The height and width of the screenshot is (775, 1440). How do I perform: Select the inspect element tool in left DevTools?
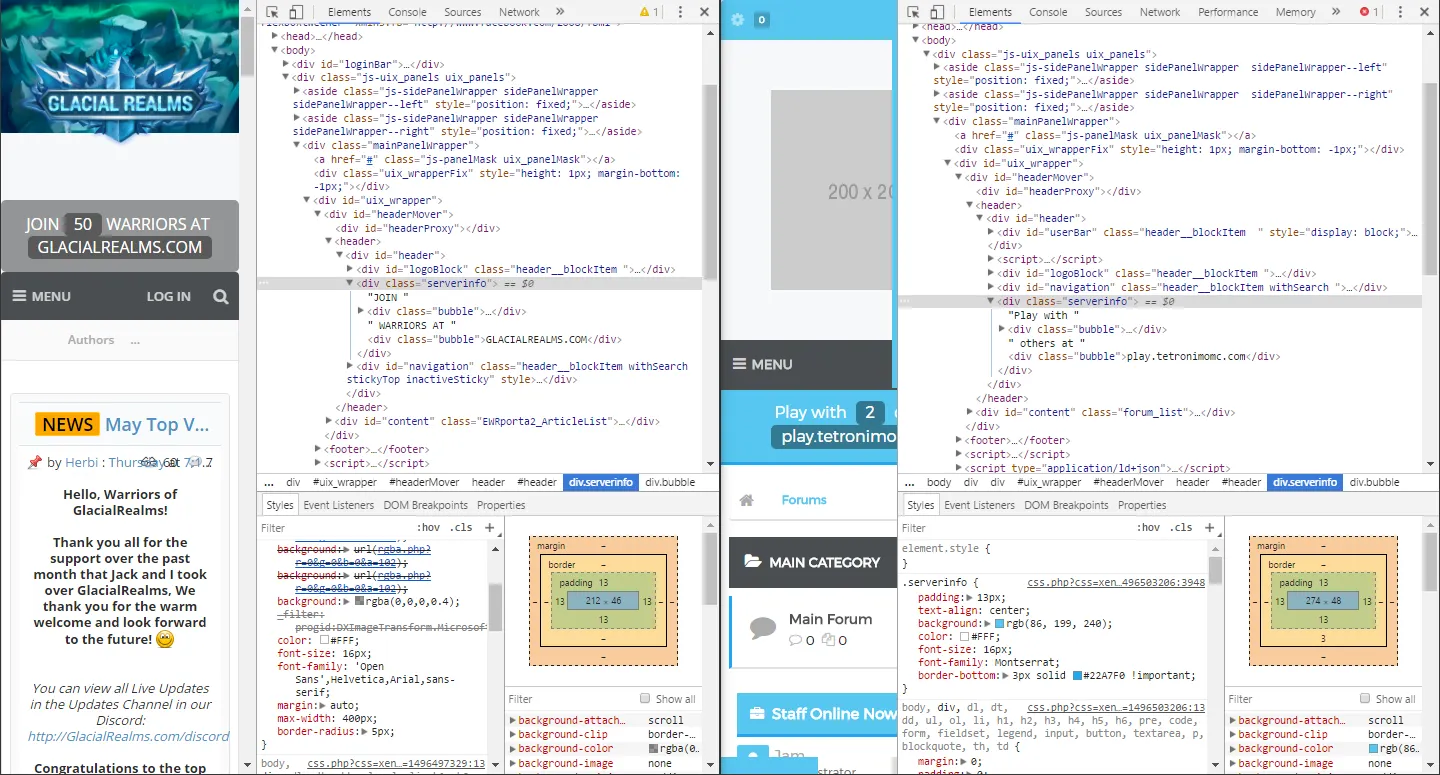[272, 12]
